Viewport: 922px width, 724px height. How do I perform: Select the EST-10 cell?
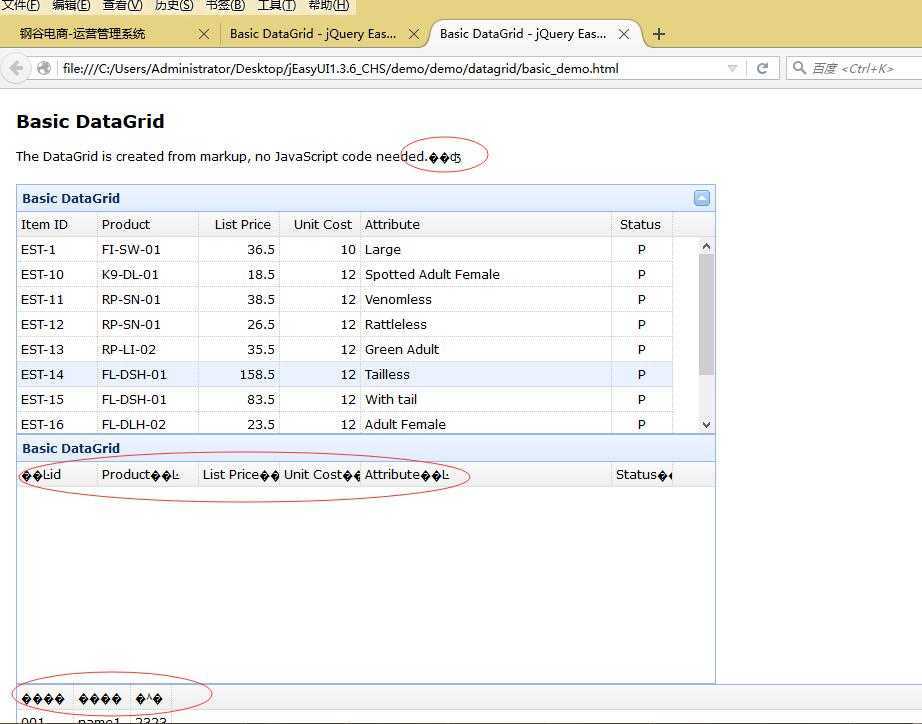click(57, 274)
